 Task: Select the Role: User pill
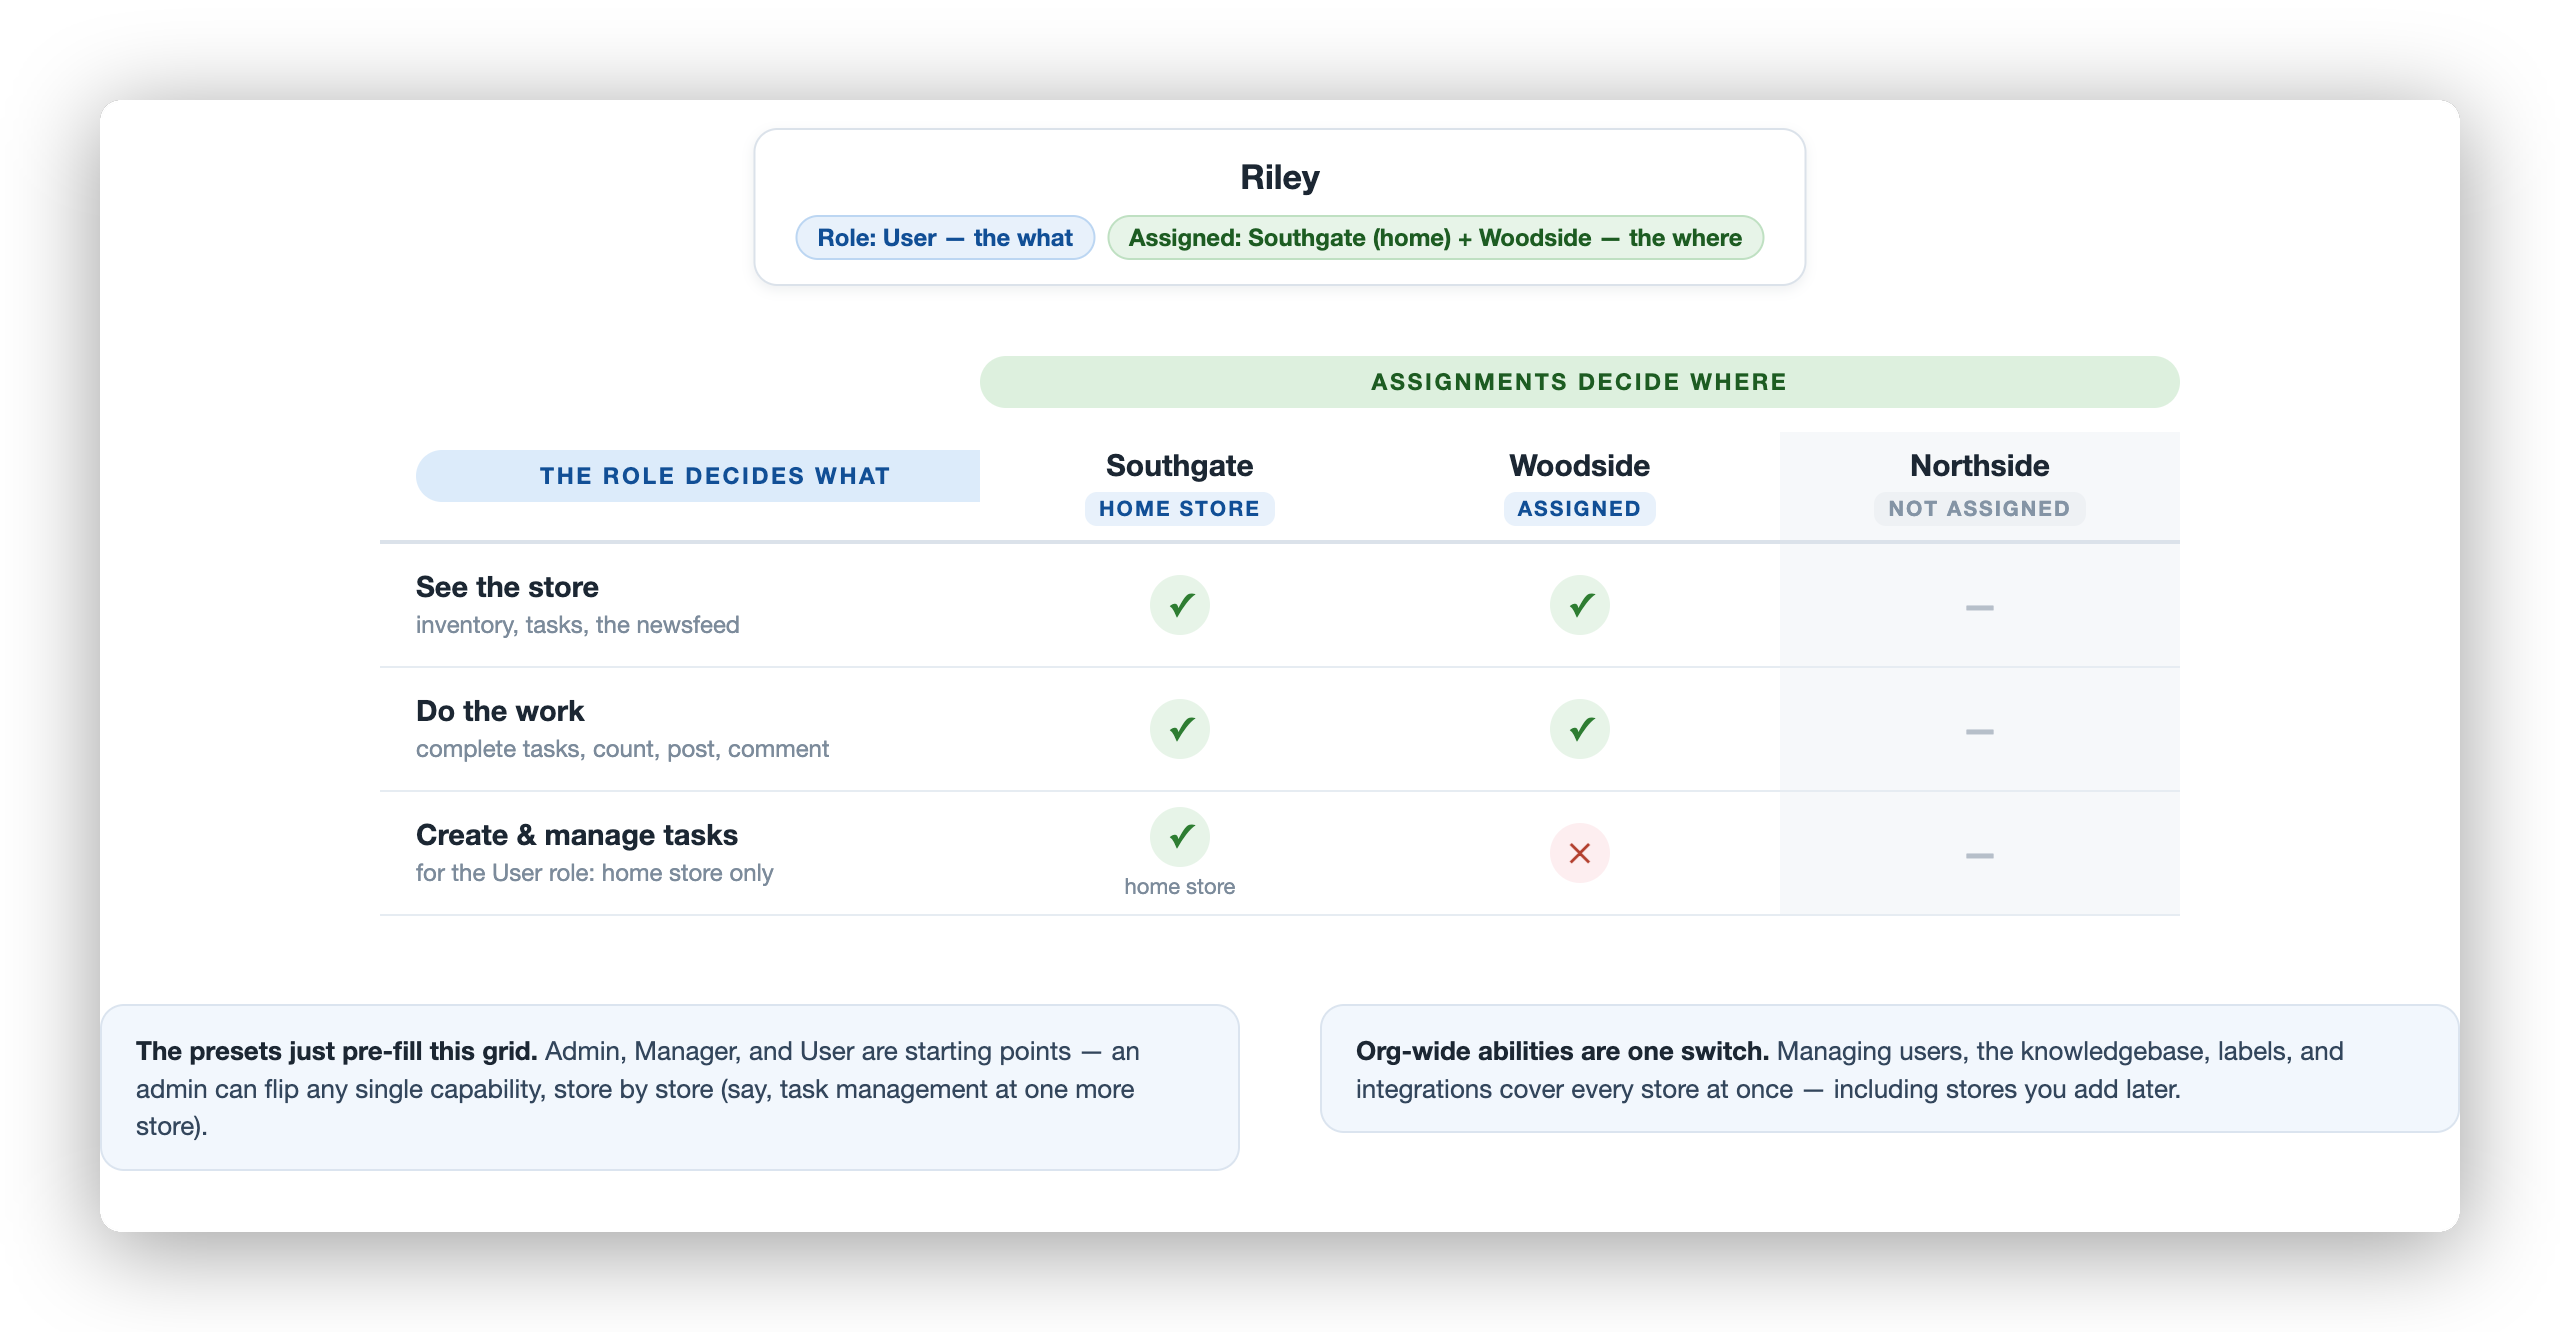(945, 238)
